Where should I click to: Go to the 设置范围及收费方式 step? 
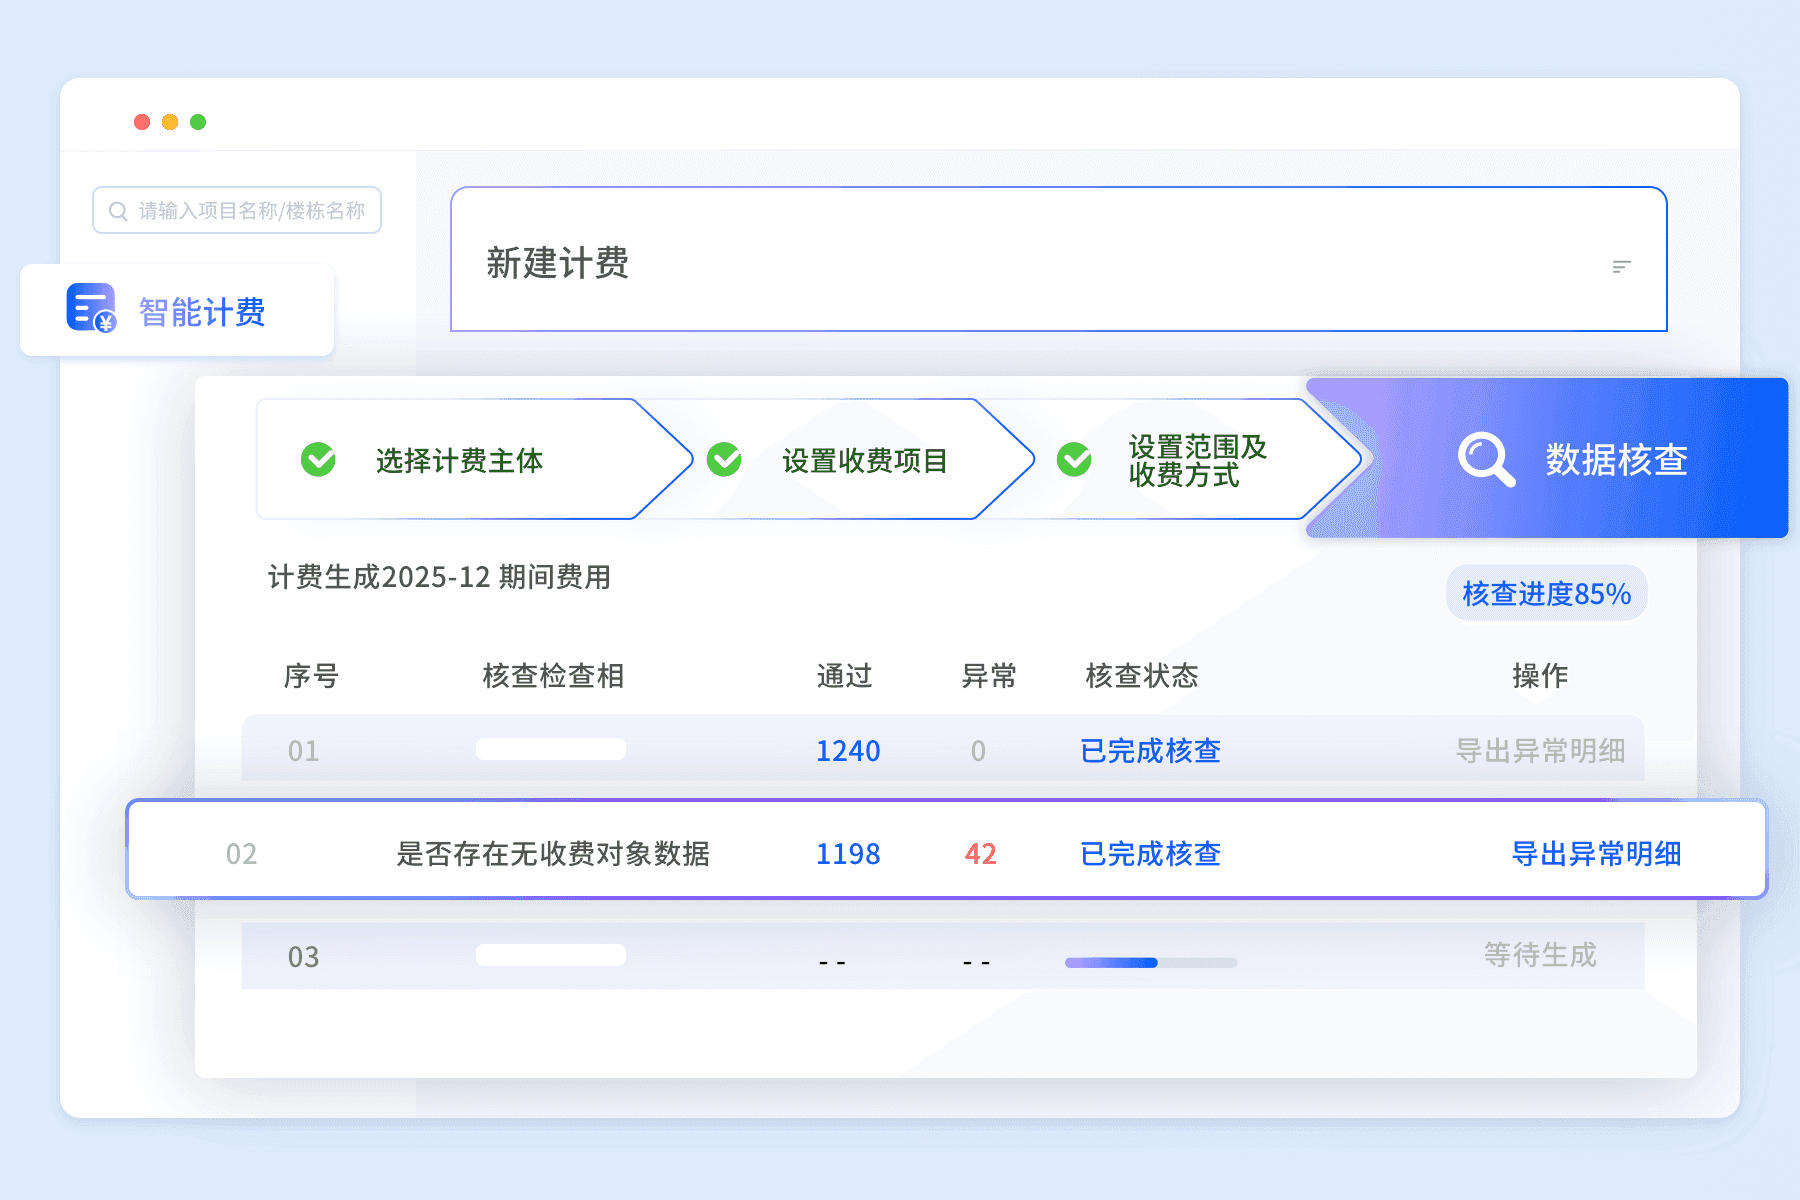[x=1197, y=460]
